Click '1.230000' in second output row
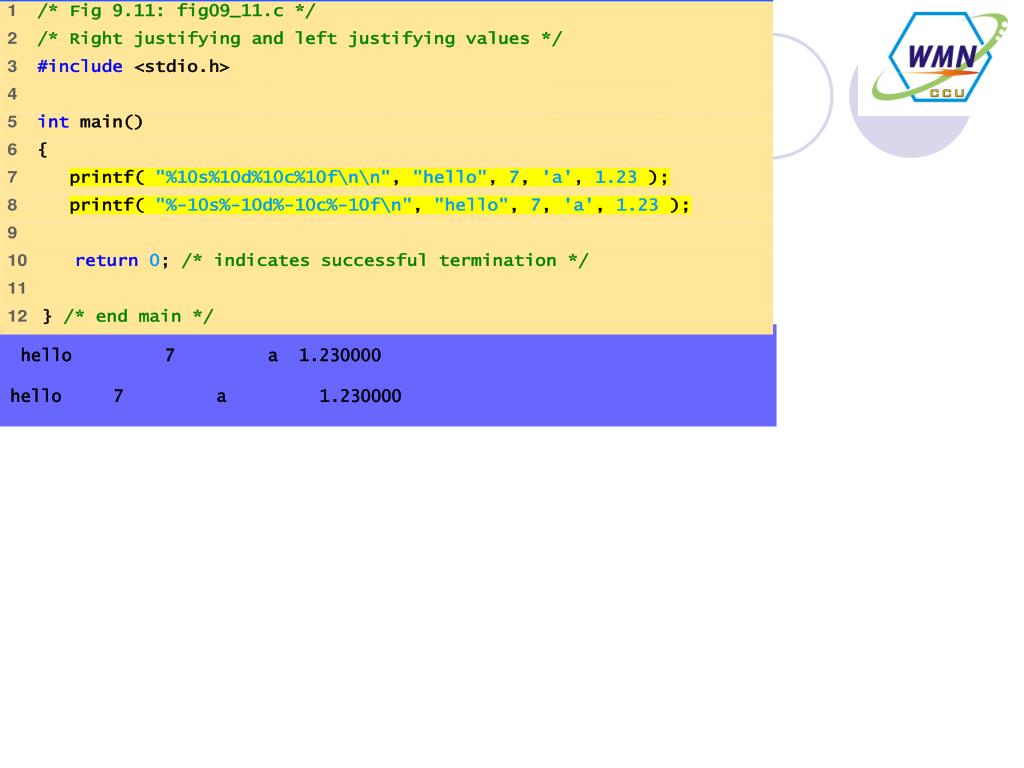 pyautogui.click(x=360, y=396)
